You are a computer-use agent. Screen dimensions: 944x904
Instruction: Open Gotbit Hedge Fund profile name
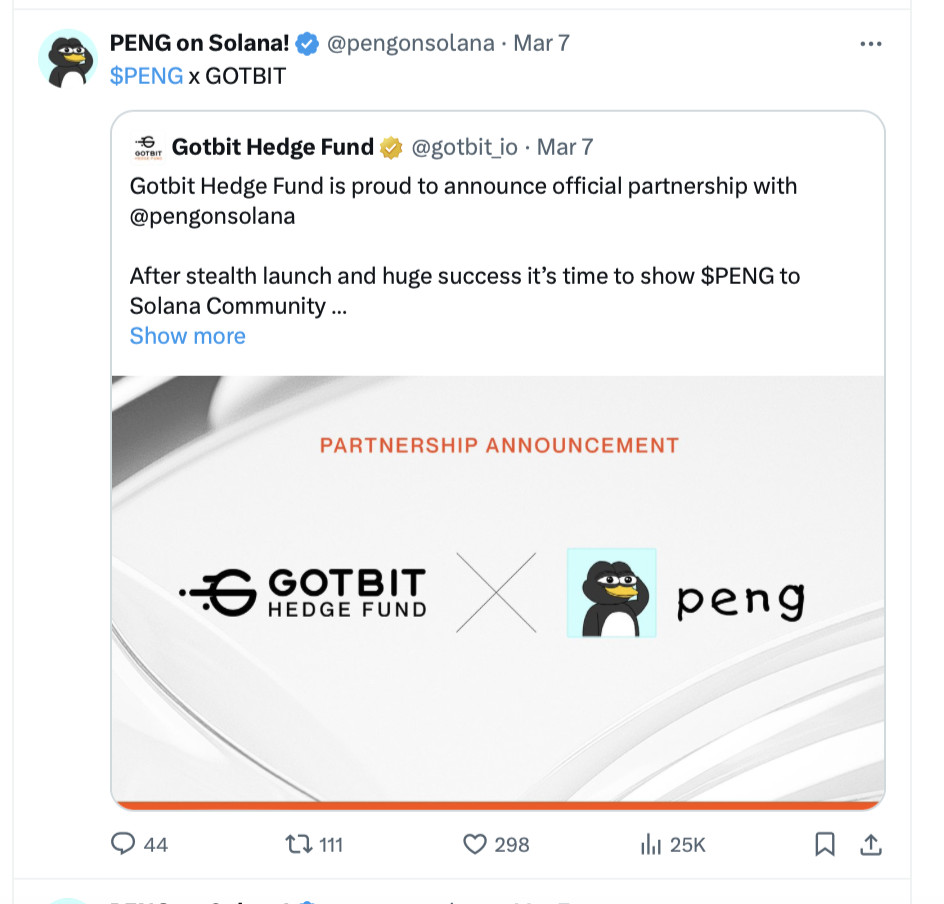click(x=272, y=148)
